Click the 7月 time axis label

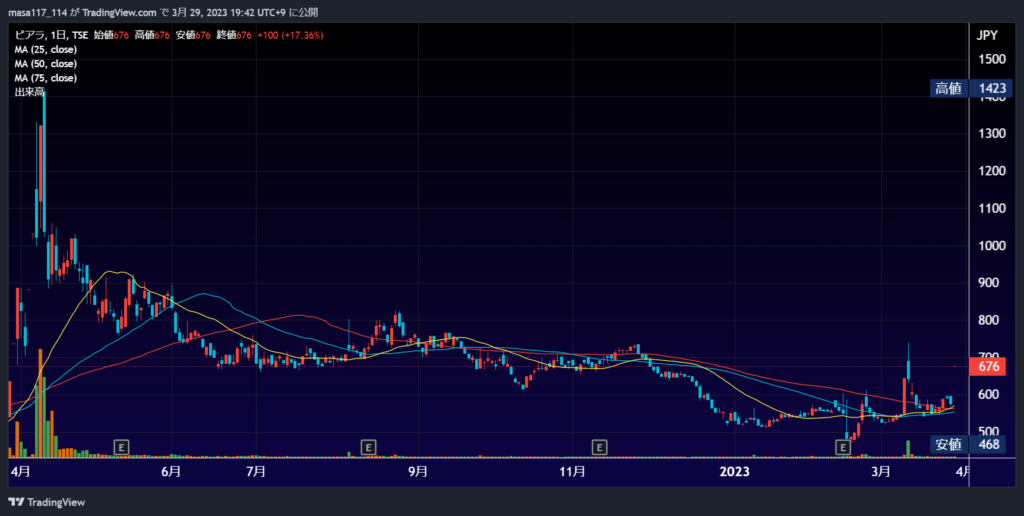click(255, 472)
